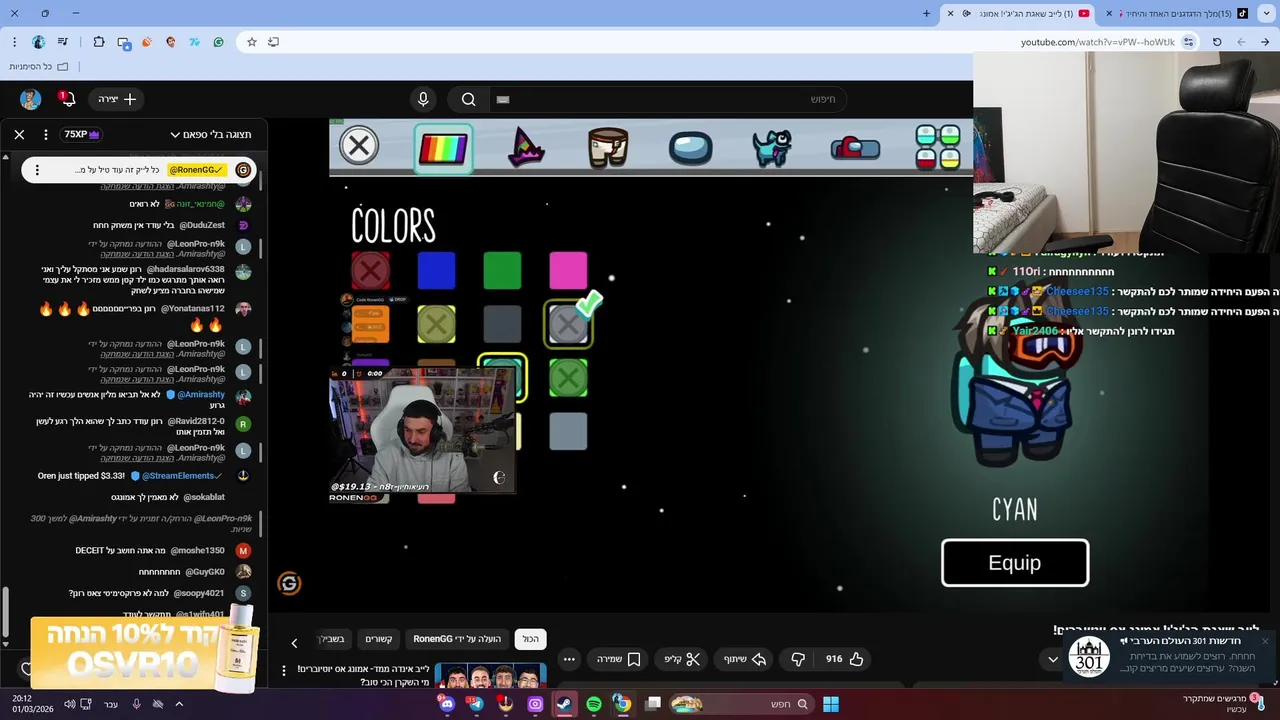Like the video with 916 likes
1280x720 pixels.
pos(845,659)
